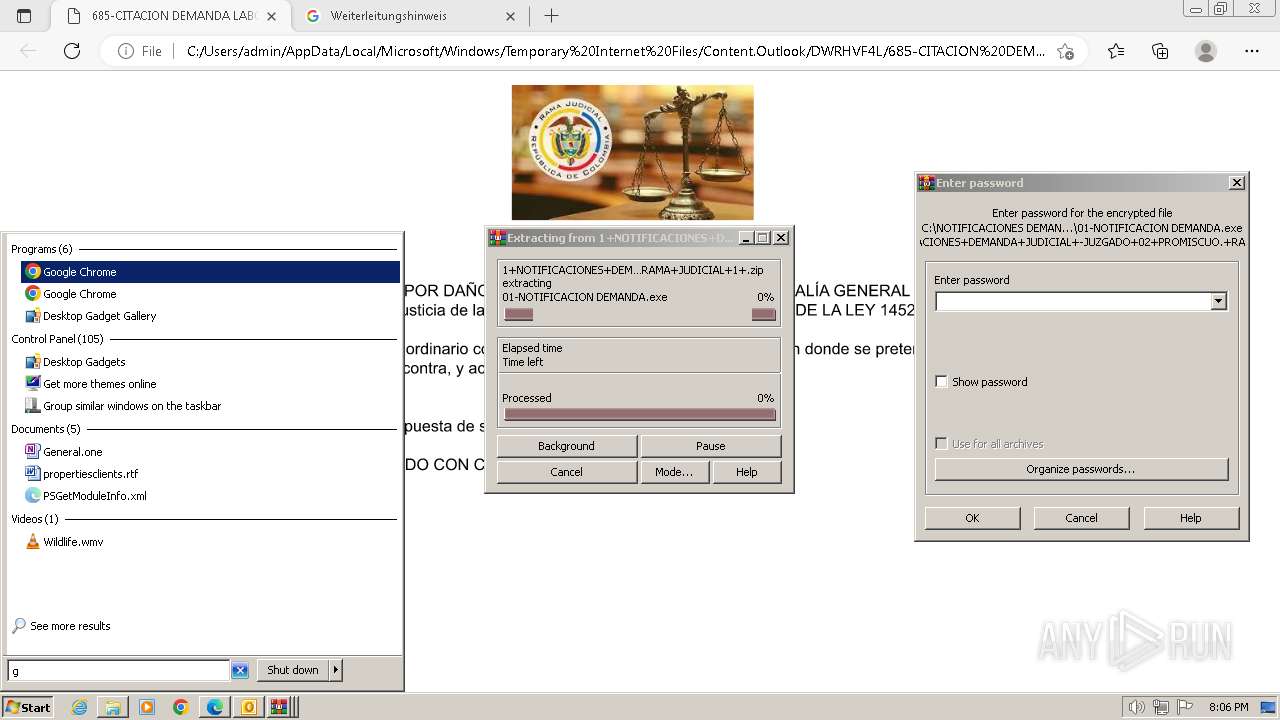The height and width of the screenshot is (720, 1280).
Task: Click Background in the extracting dialog
Action: click(x=566, y=446)
